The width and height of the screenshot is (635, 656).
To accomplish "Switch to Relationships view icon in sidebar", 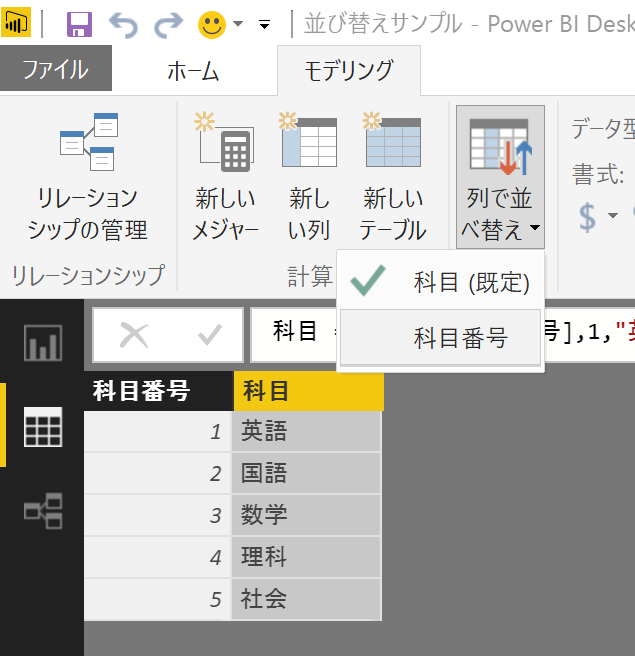I will coord(43,510).
